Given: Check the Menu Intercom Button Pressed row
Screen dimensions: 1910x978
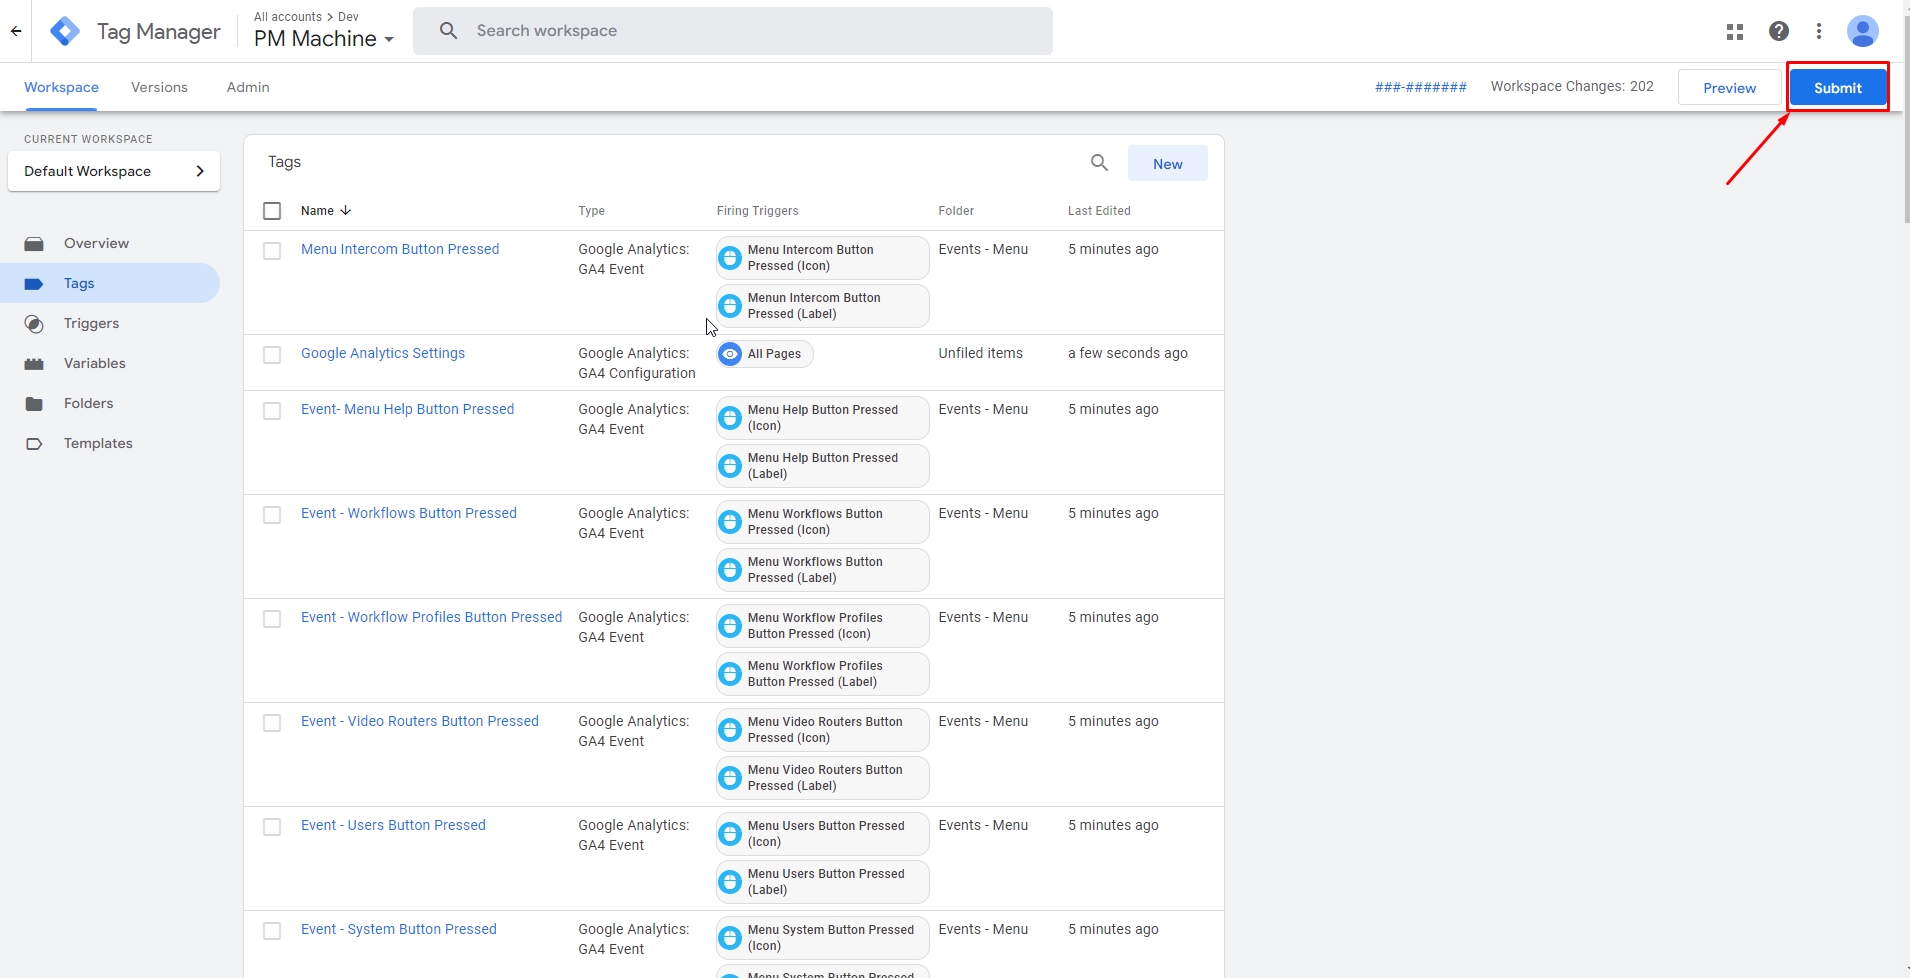Looking at the screenshot, I should (272, 251).
